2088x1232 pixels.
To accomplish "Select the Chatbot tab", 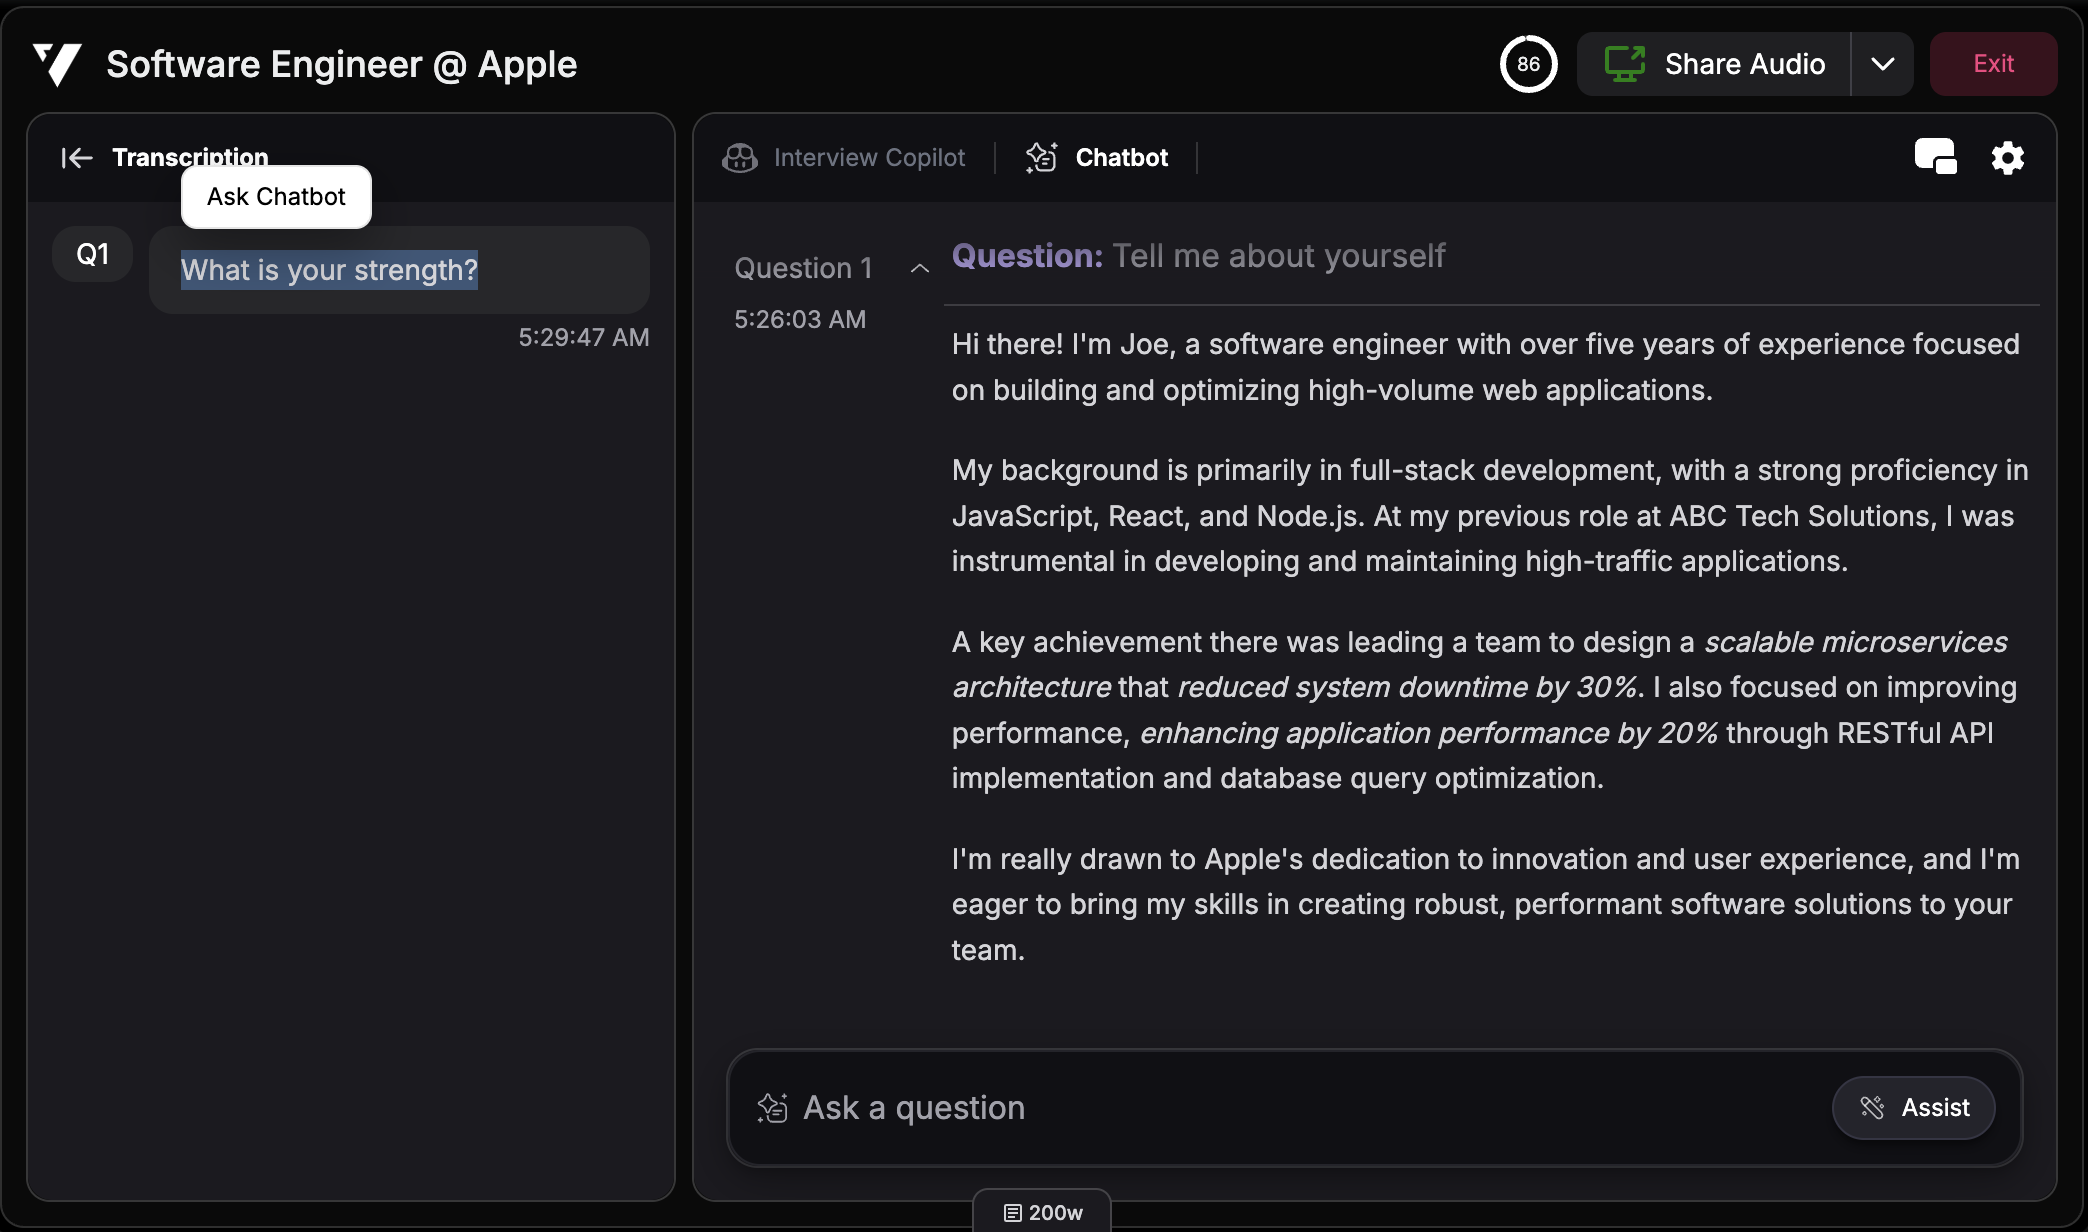I will [1121, 157].
